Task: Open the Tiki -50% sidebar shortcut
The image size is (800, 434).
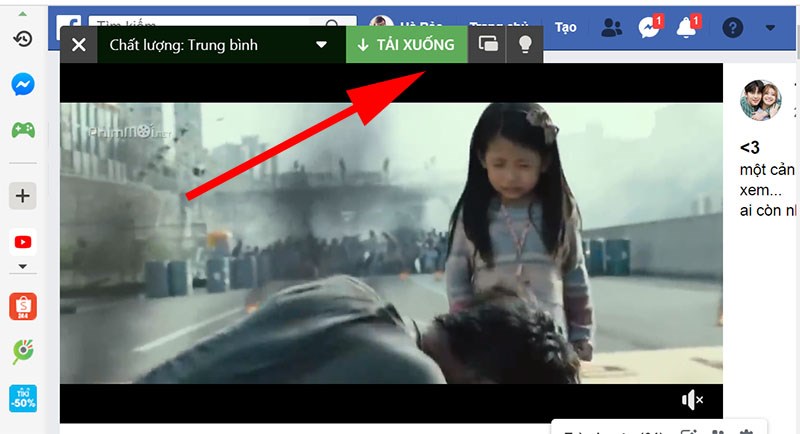Action: (x=23, y=398)
